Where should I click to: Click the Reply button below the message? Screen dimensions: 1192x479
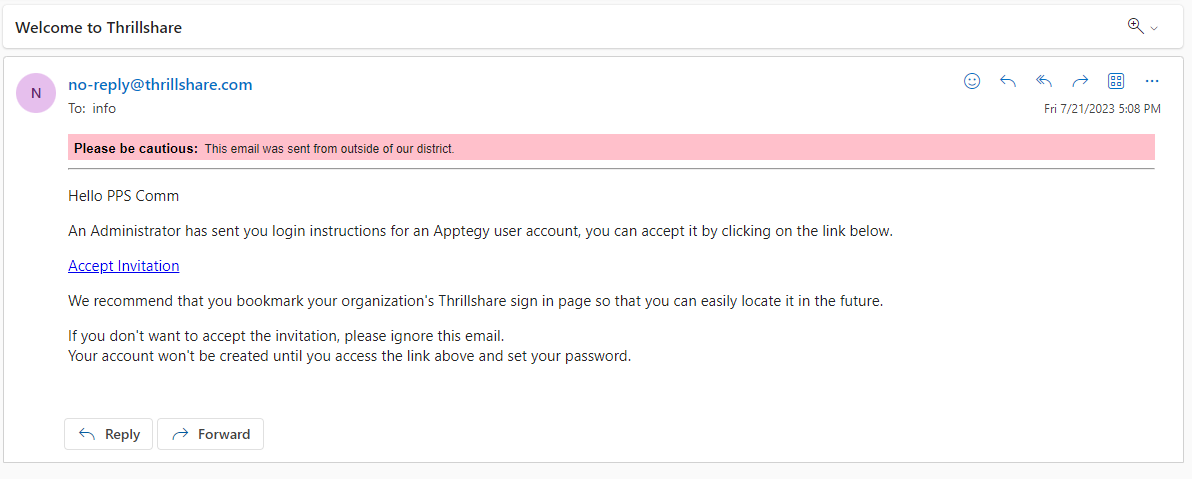[x=109, y=434]
